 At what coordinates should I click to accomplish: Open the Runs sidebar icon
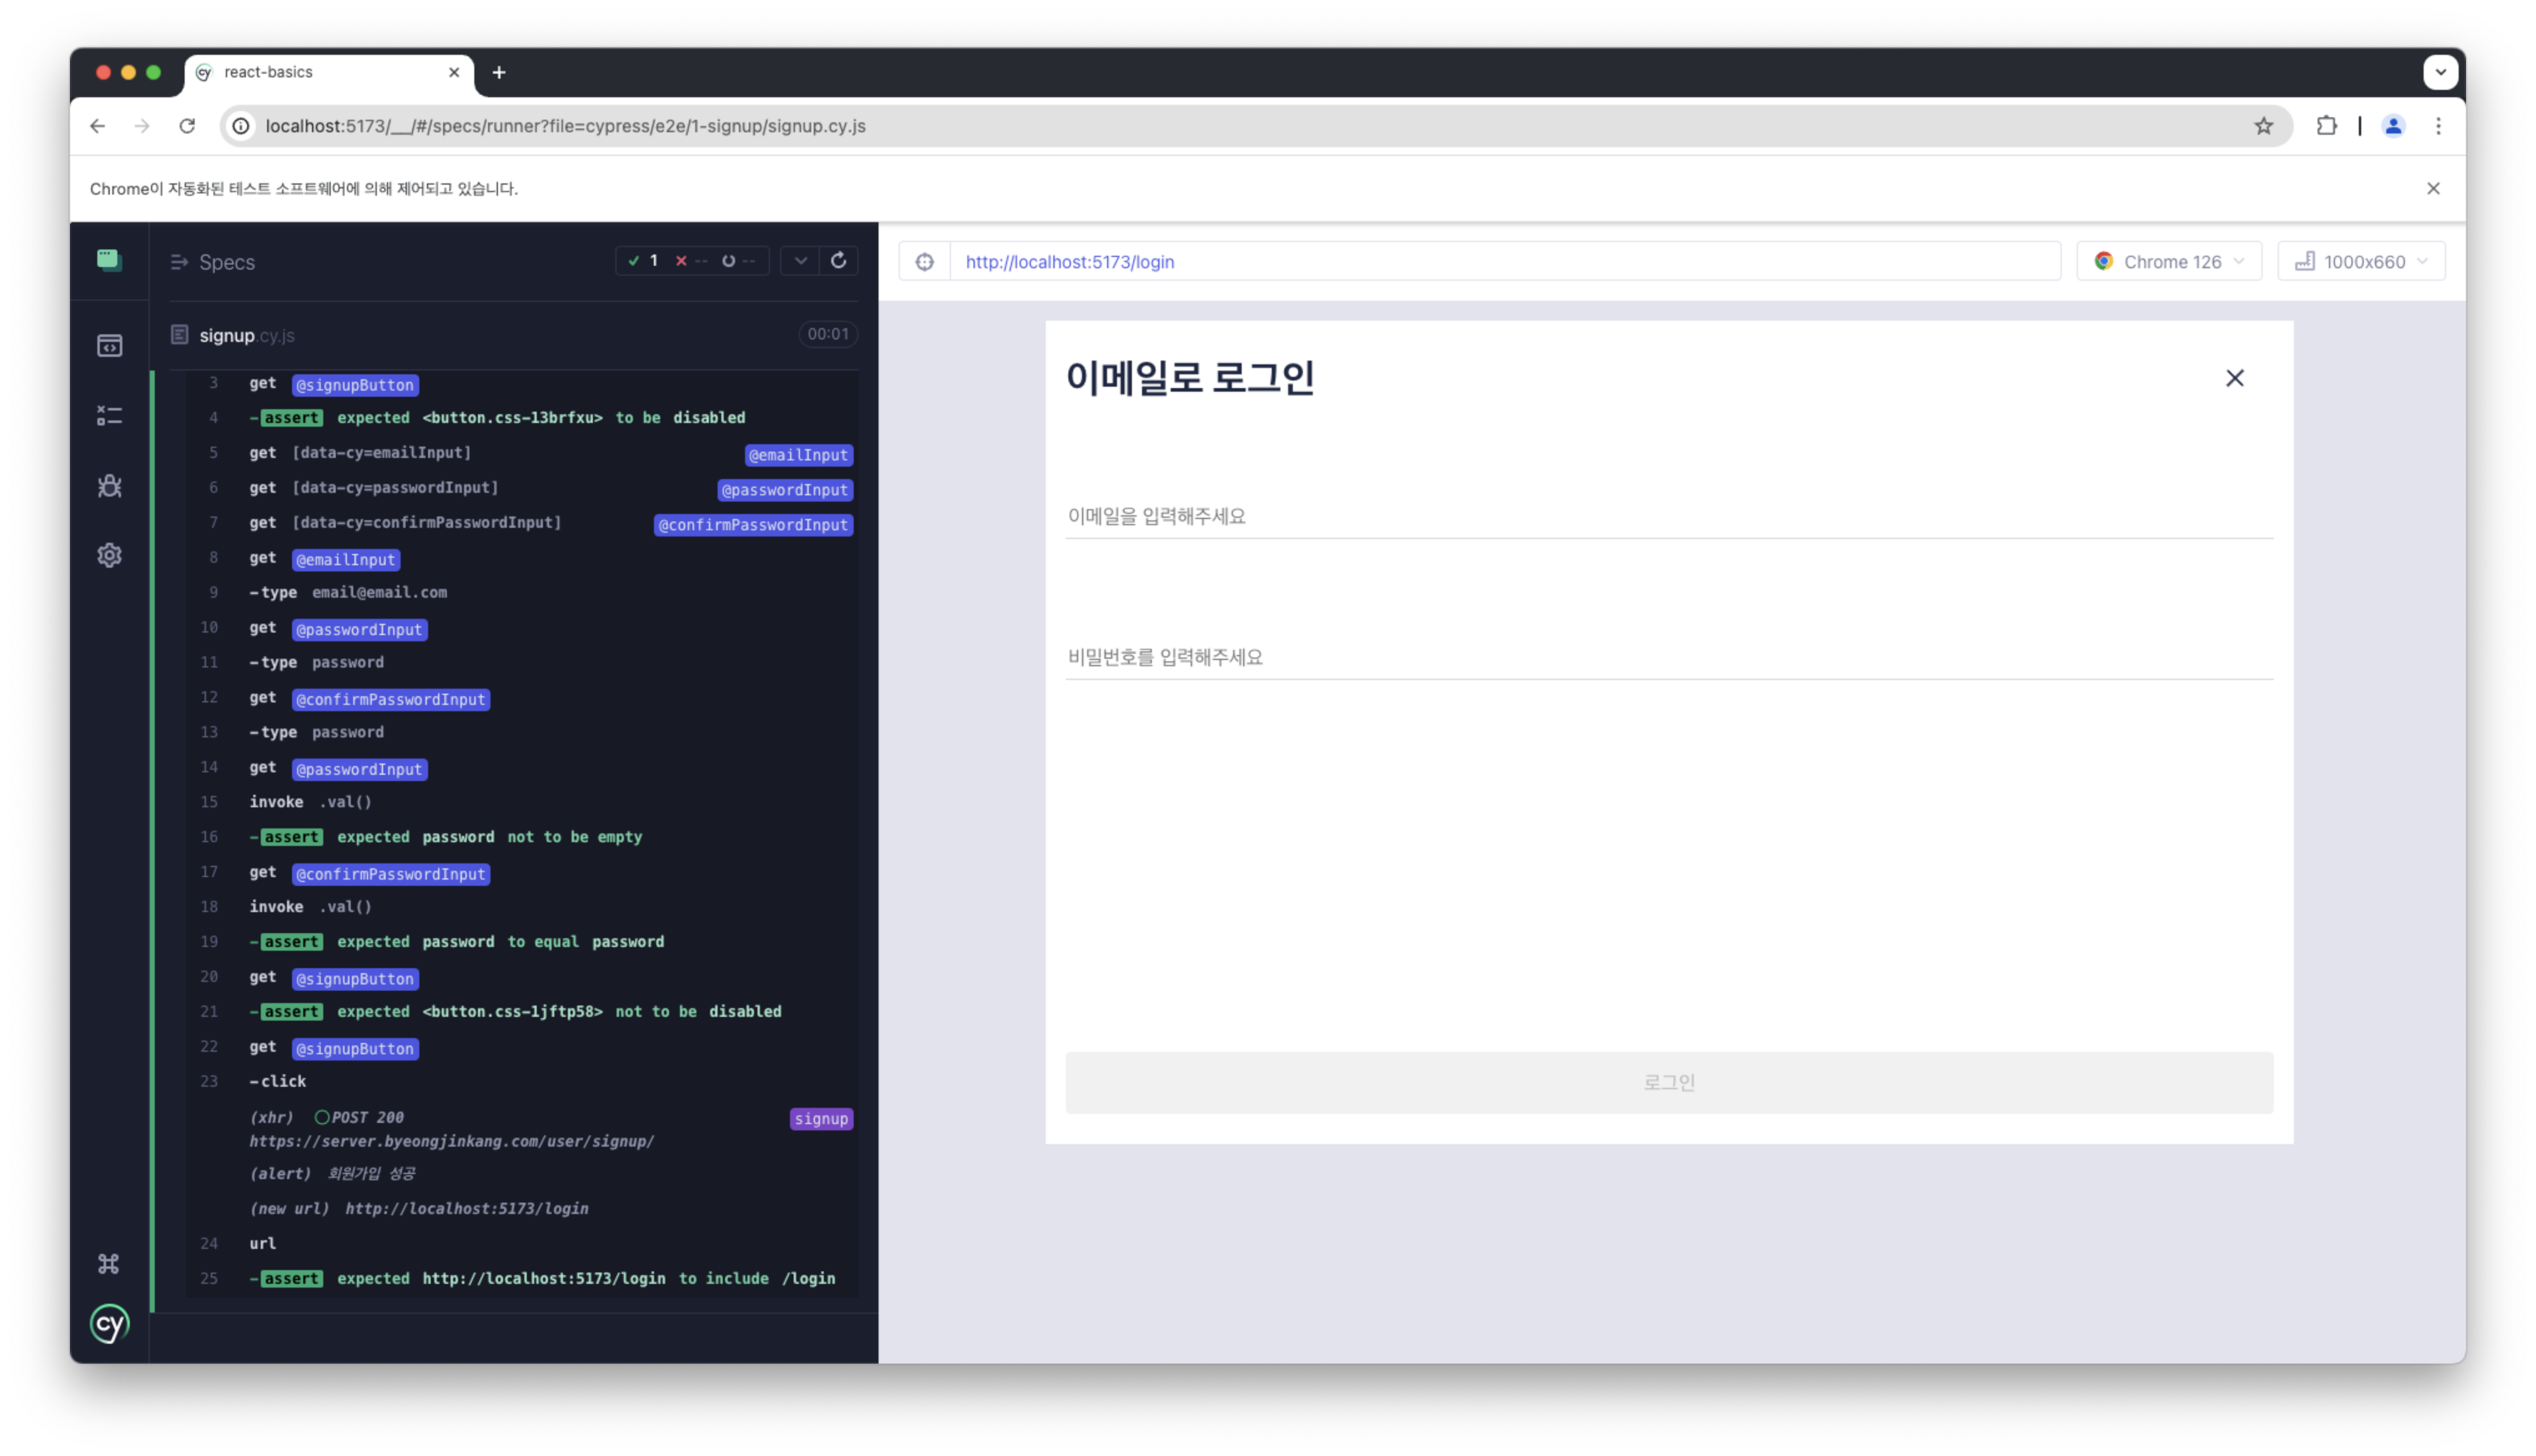click(x=109, y=415)
